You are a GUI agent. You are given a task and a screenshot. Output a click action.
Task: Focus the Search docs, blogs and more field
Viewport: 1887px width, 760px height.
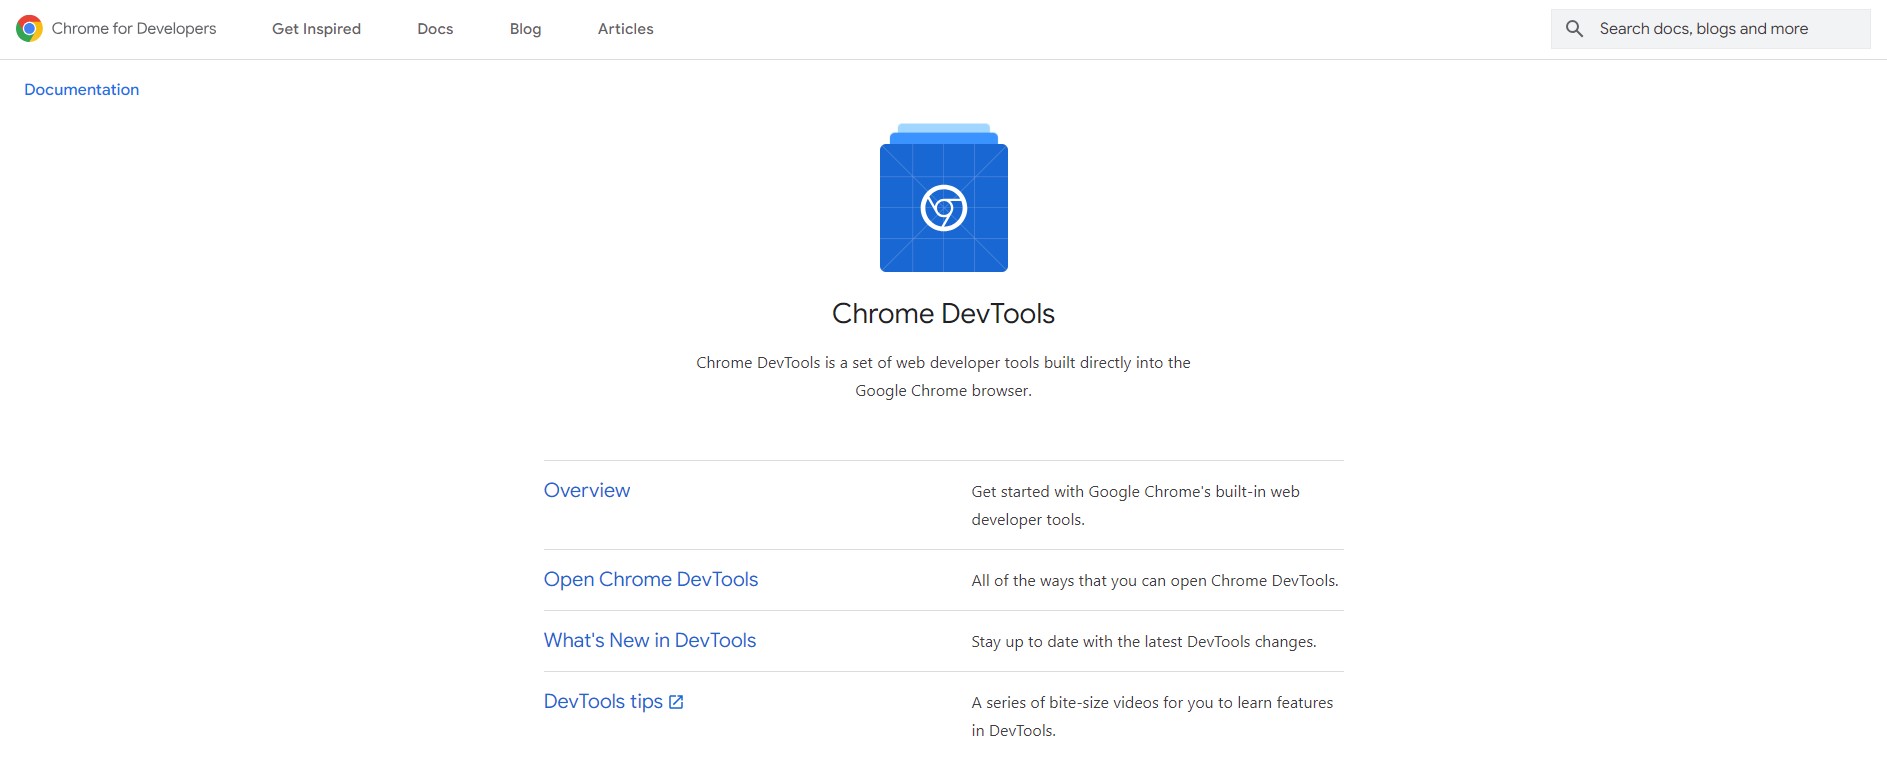(x=1720, y=29)
